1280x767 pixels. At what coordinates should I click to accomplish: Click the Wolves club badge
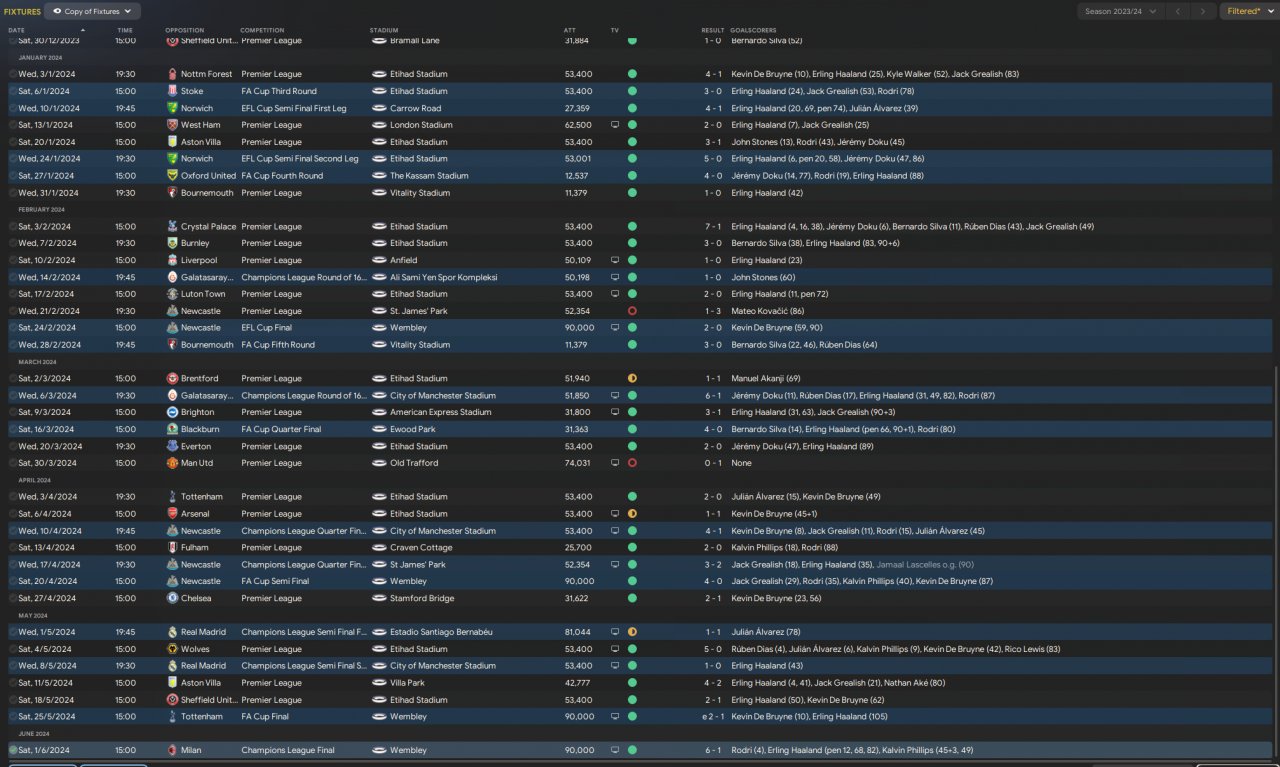pyautogui.click(x=173, y=649)
